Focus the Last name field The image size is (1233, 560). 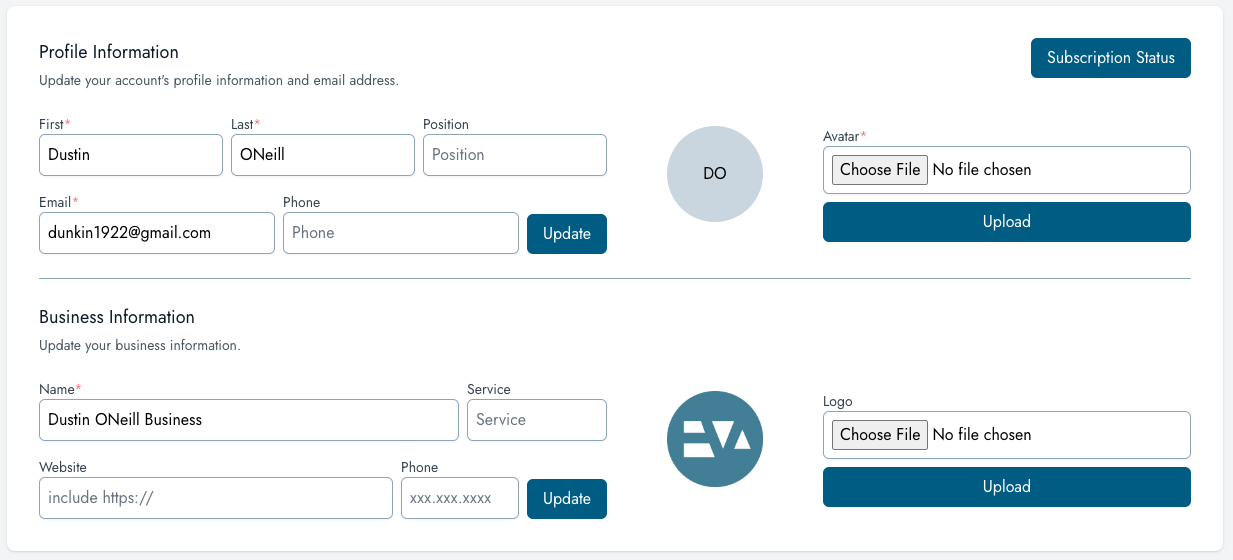(322, 155)
